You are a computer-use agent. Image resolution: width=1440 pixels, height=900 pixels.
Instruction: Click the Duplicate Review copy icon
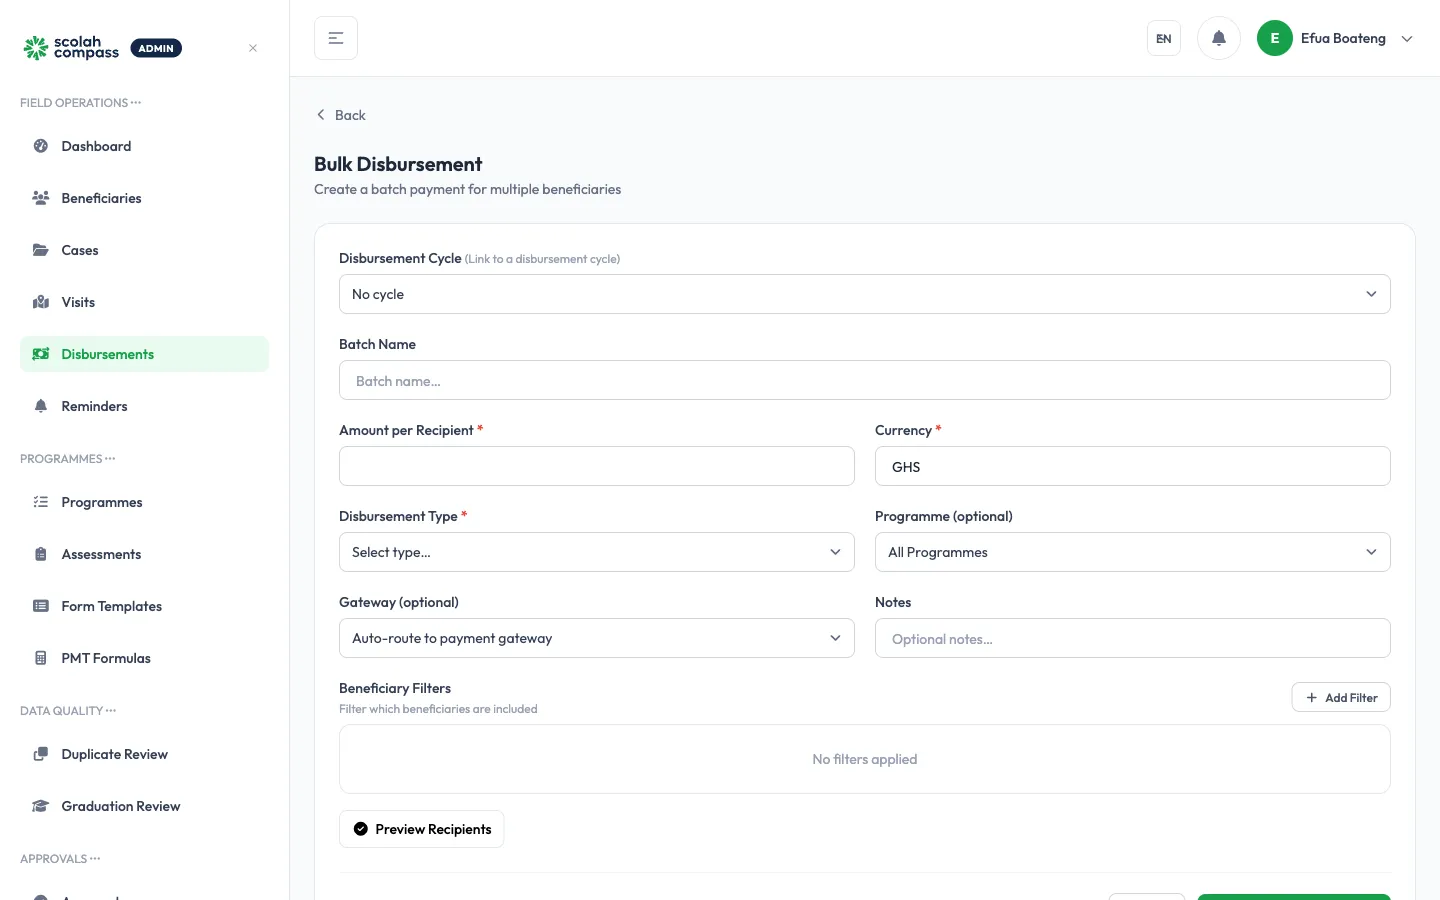point(41,754)
